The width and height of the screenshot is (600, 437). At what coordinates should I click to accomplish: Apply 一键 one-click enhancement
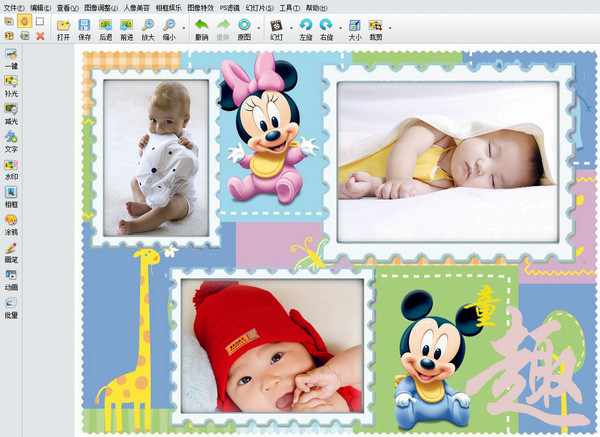[11, 59]
